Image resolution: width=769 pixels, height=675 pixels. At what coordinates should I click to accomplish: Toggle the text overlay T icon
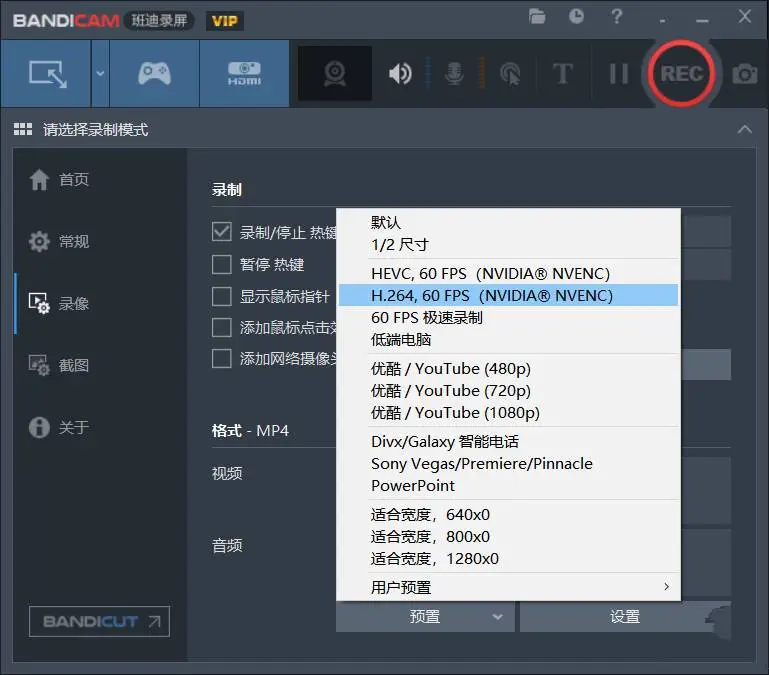coord(563,74)
